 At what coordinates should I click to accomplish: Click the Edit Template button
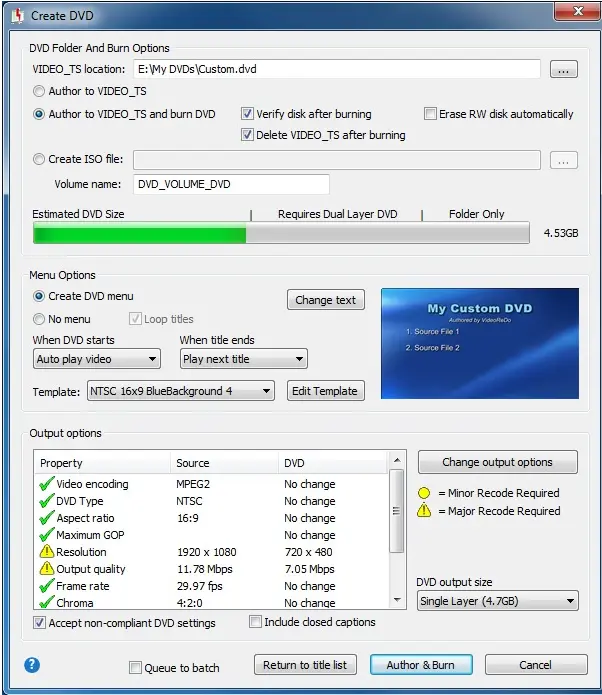point(326,391)
